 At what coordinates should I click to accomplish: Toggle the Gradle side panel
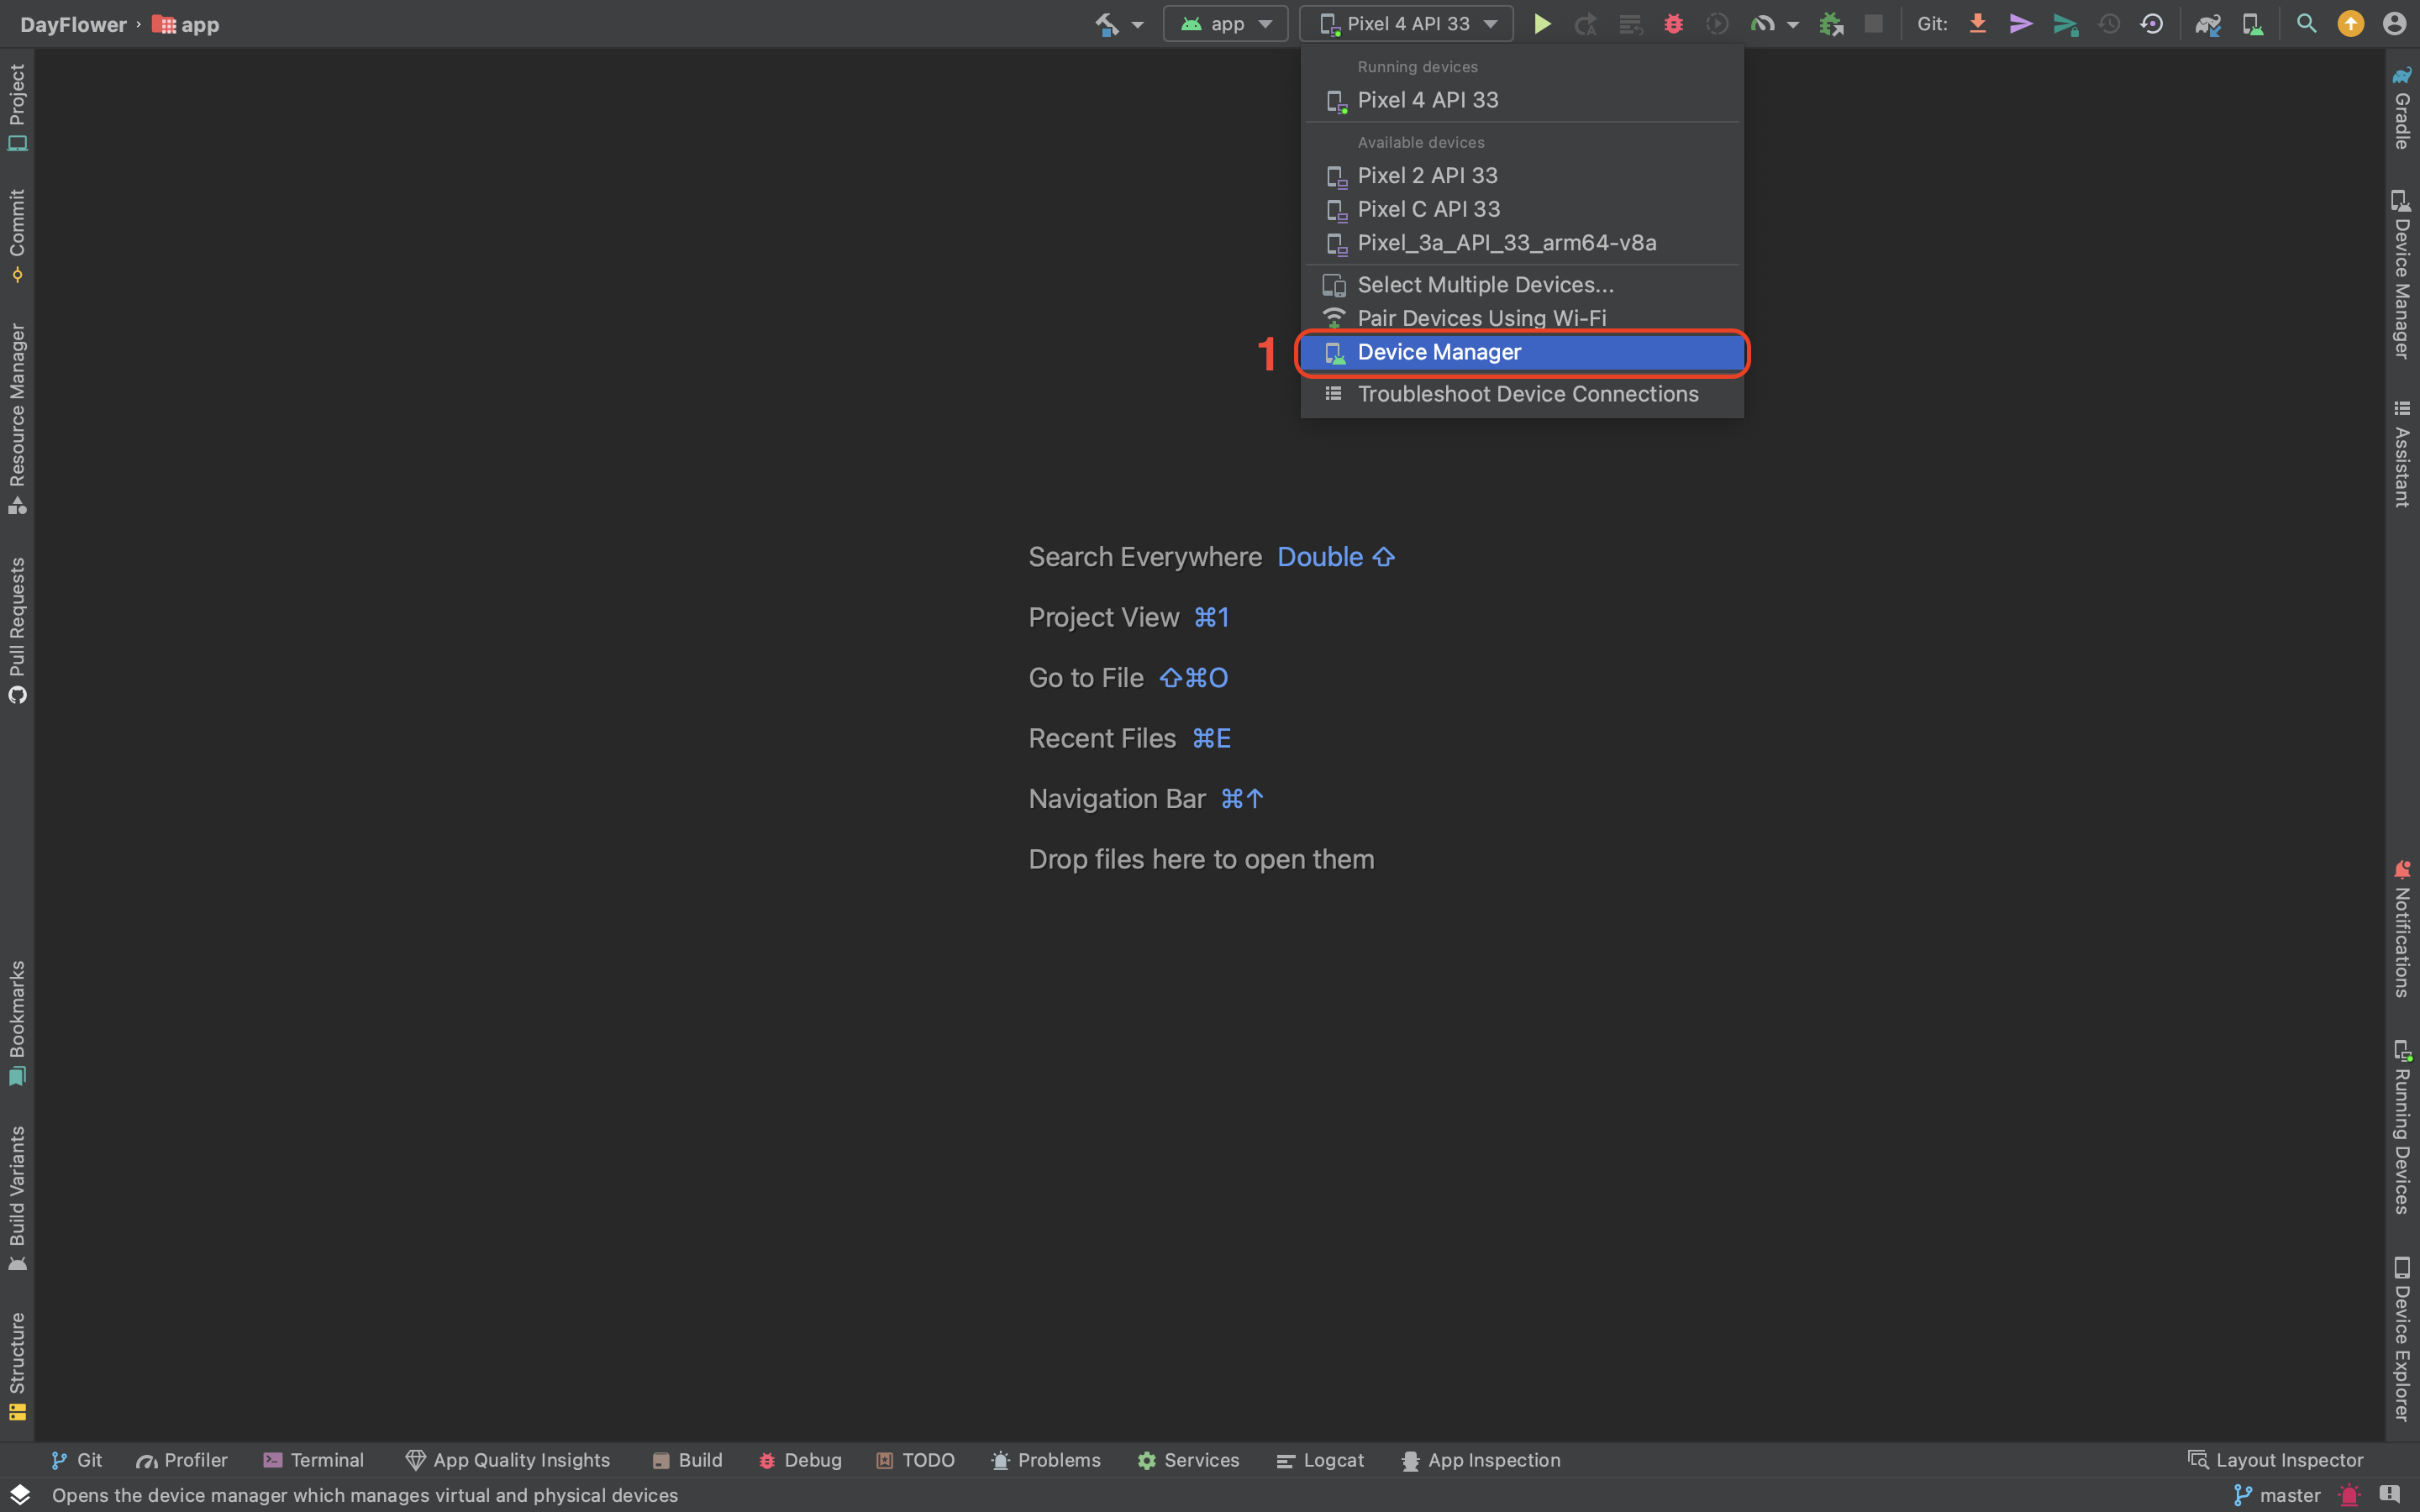click(x=2402, y=108)
